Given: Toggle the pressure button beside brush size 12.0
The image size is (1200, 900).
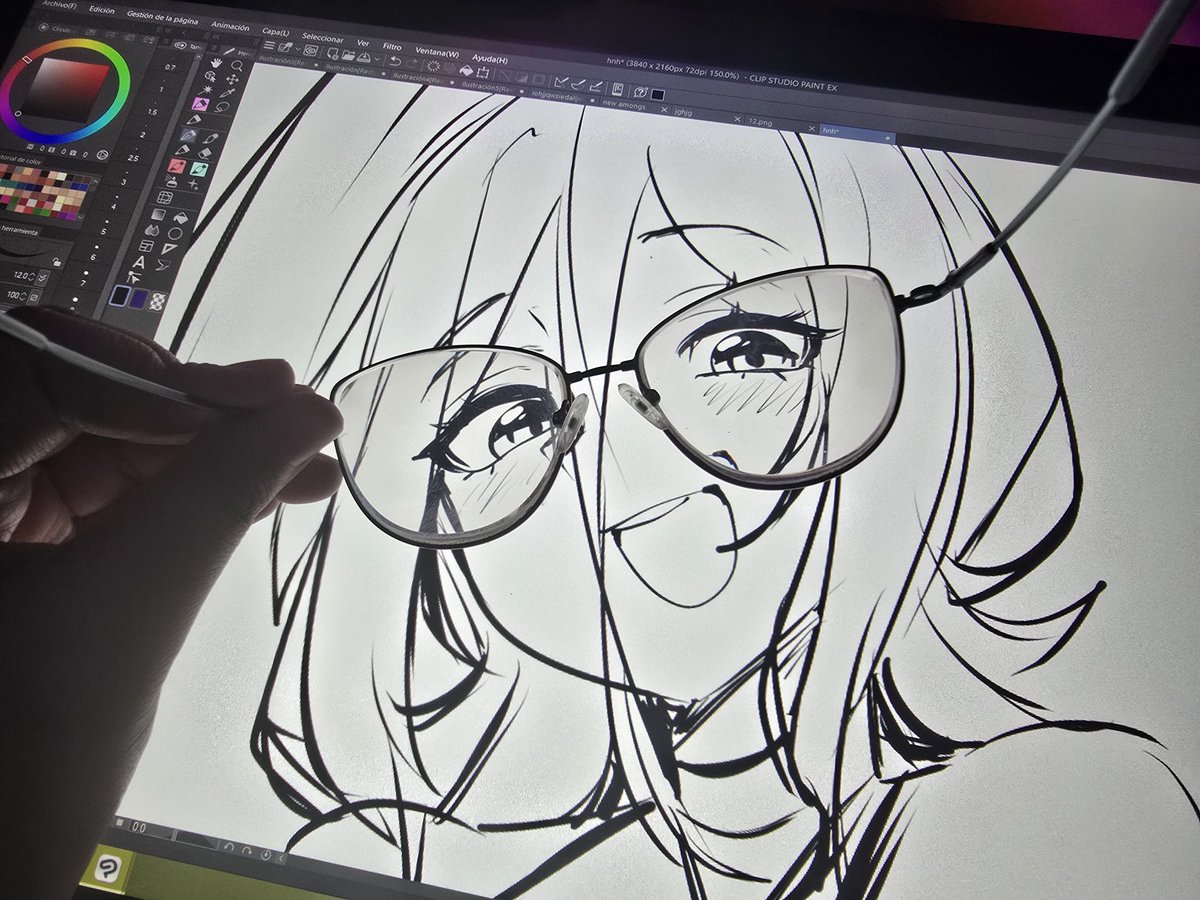Looking at the screenshot, I should click(43, 278).
